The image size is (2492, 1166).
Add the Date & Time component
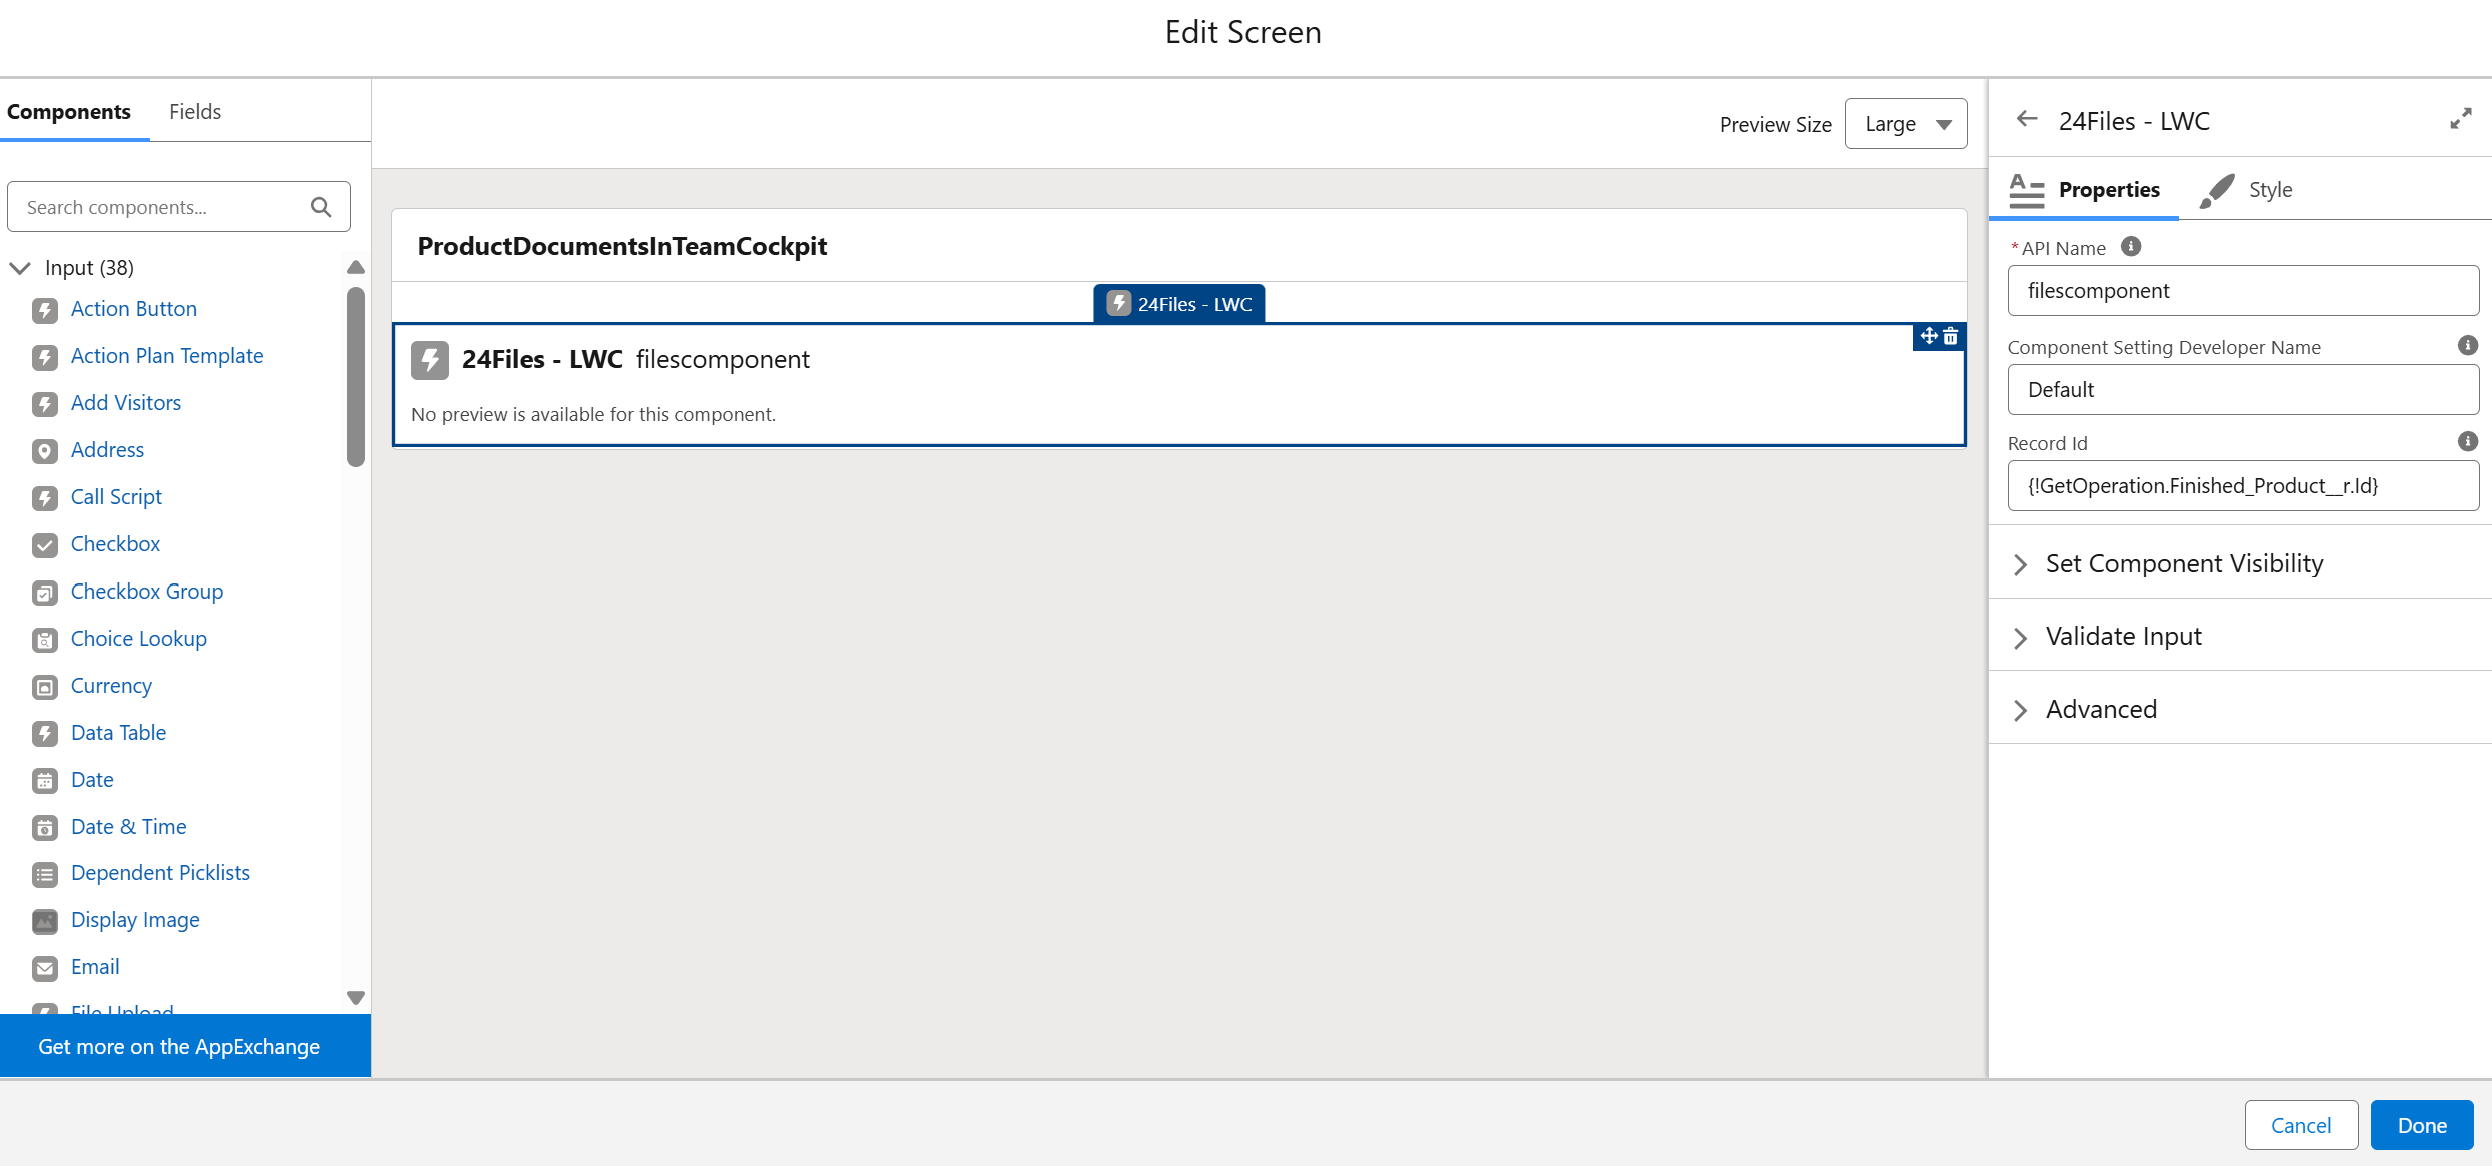click(129, 827)
